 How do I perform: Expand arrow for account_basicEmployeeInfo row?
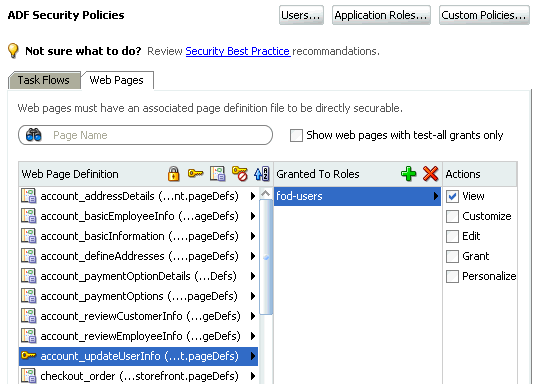point(253,216)
